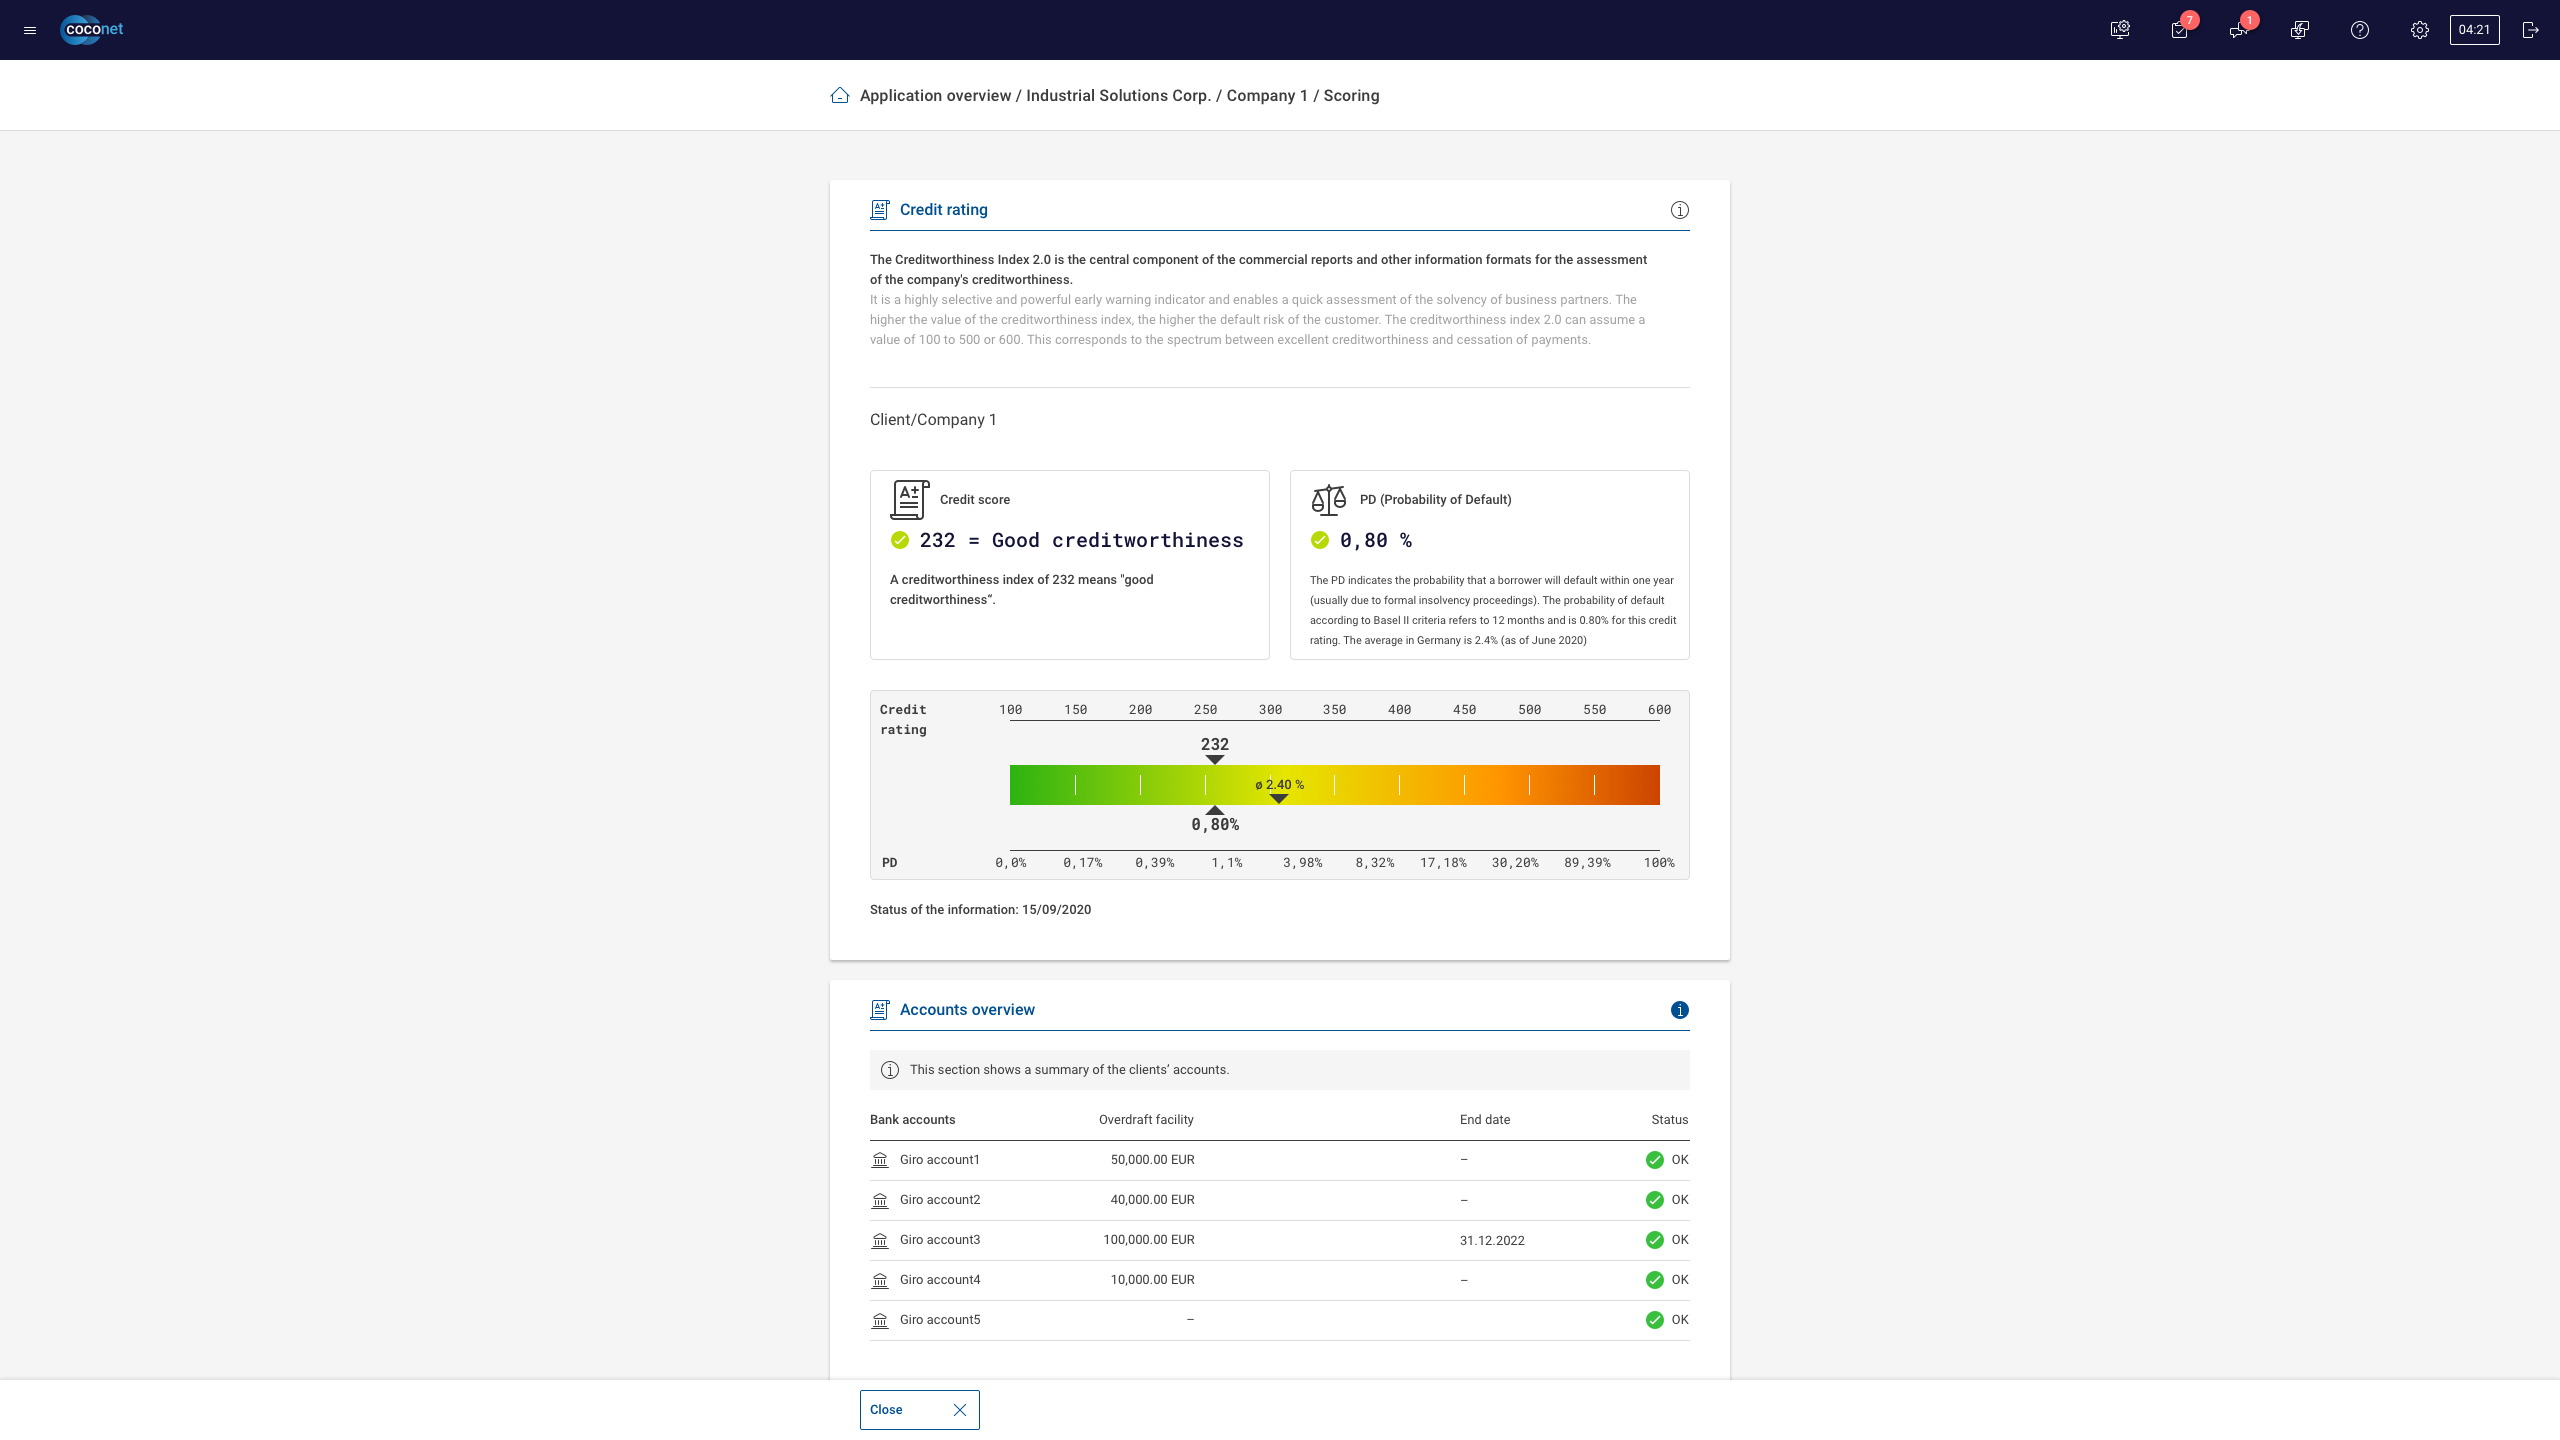
Task: Click the OK status icon for Giro account1
Action: point(1655,1160)
